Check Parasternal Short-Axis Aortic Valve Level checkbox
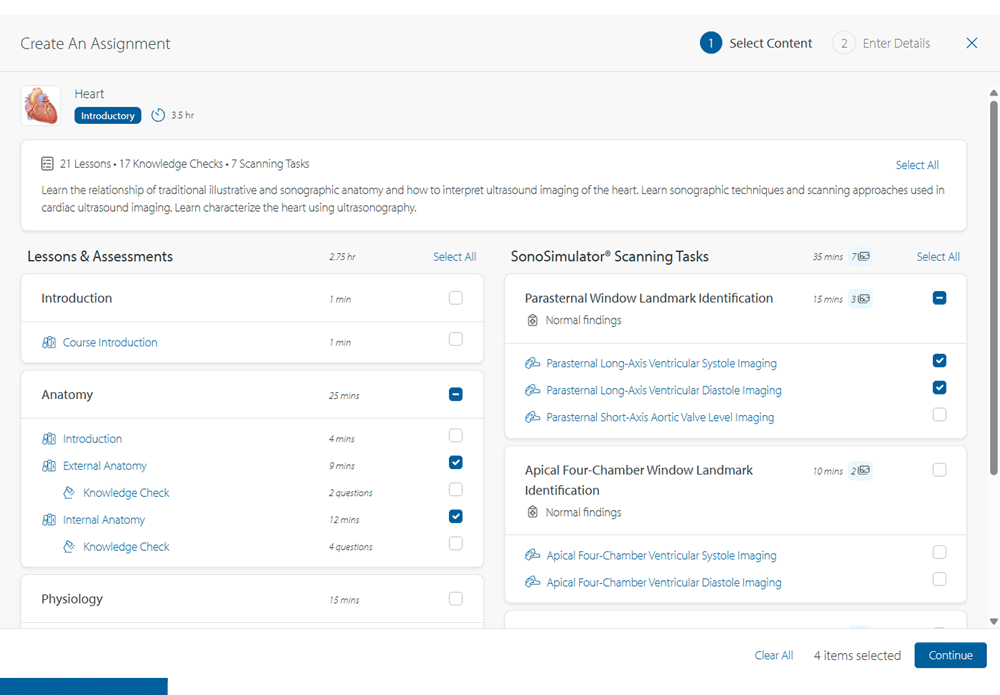Screen dimensions: 1000x695 click(939, 414)
